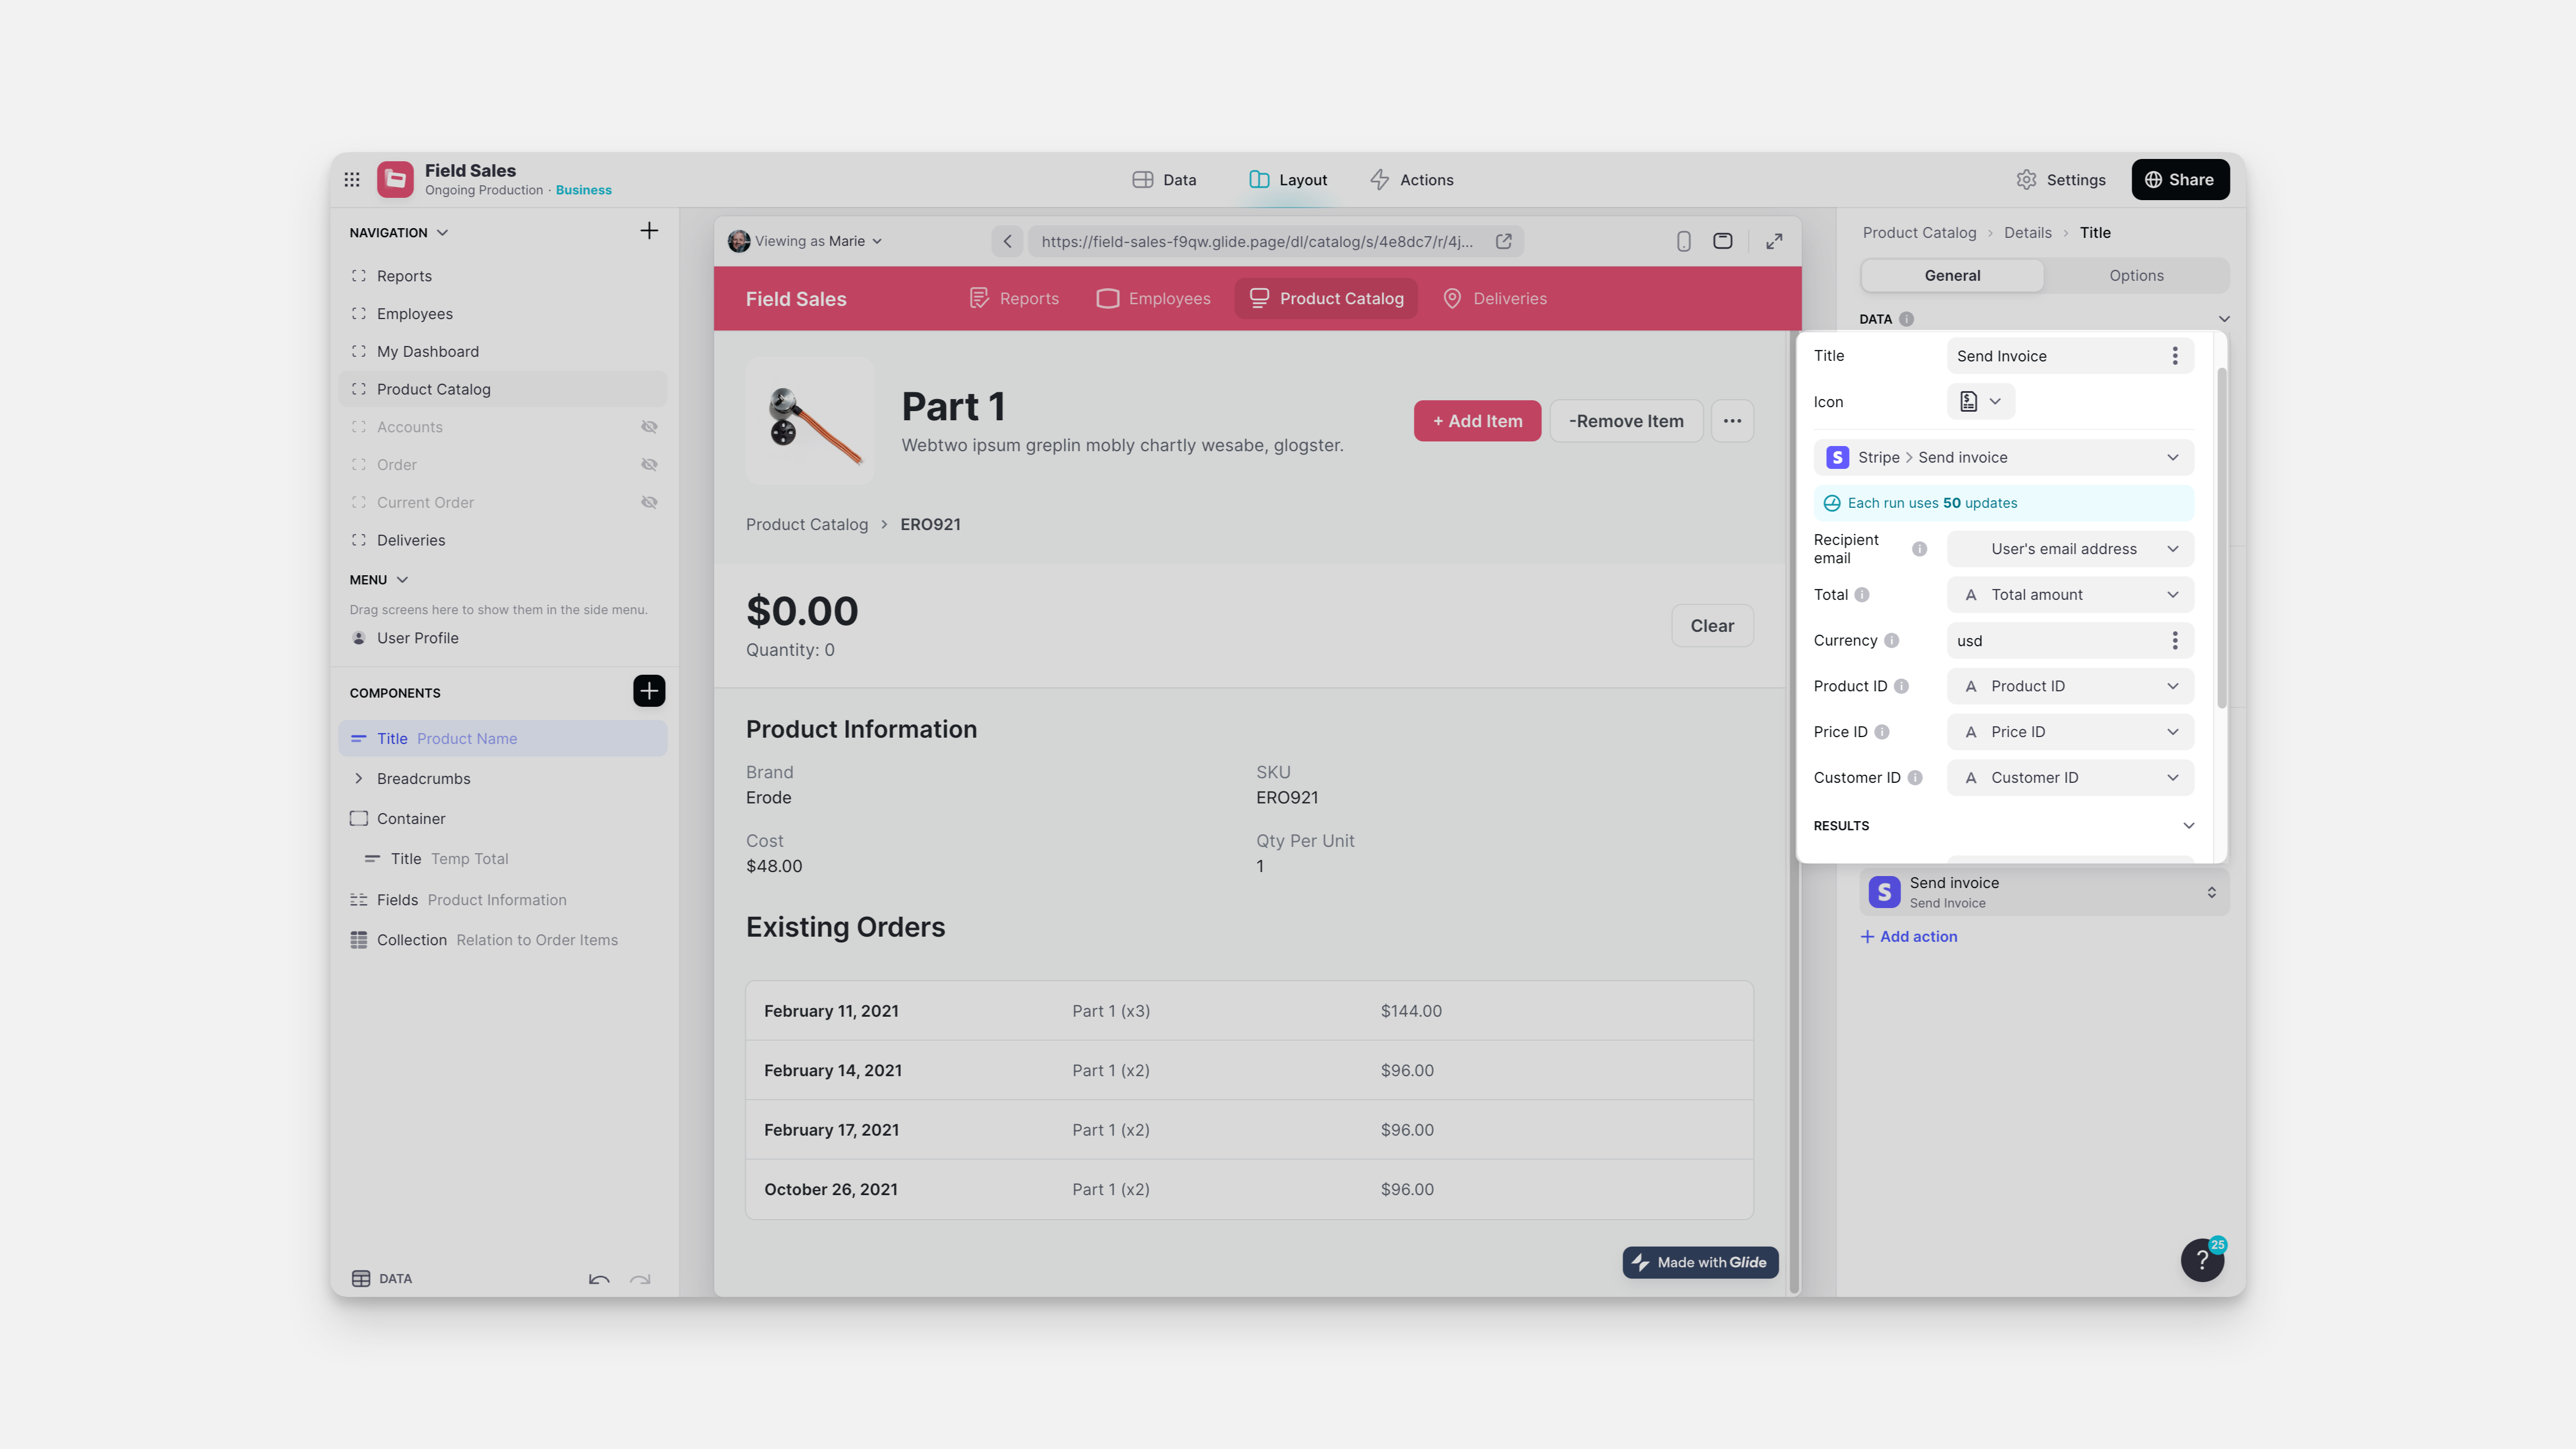
Task: Open the Recipient email dropdown
Action: coord(2070,548)
